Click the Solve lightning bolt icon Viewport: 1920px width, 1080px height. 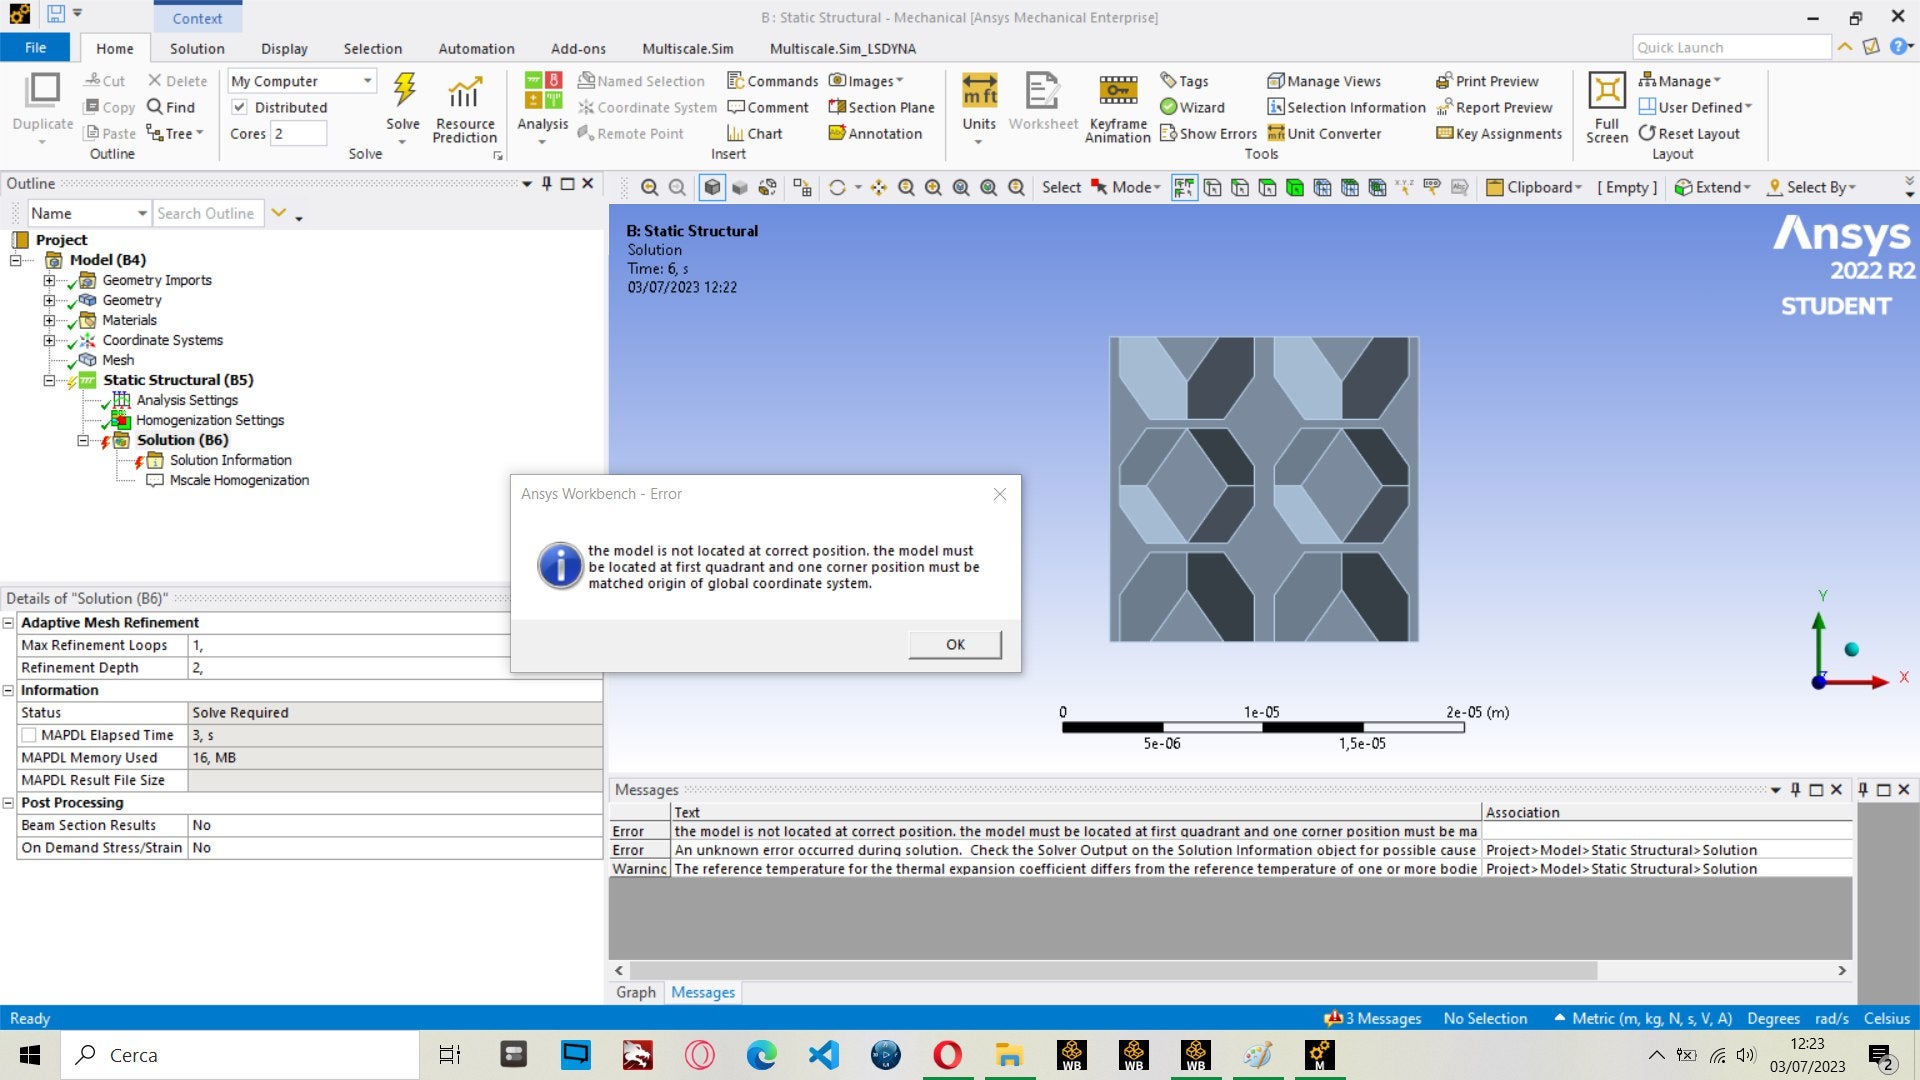point(404,90)
